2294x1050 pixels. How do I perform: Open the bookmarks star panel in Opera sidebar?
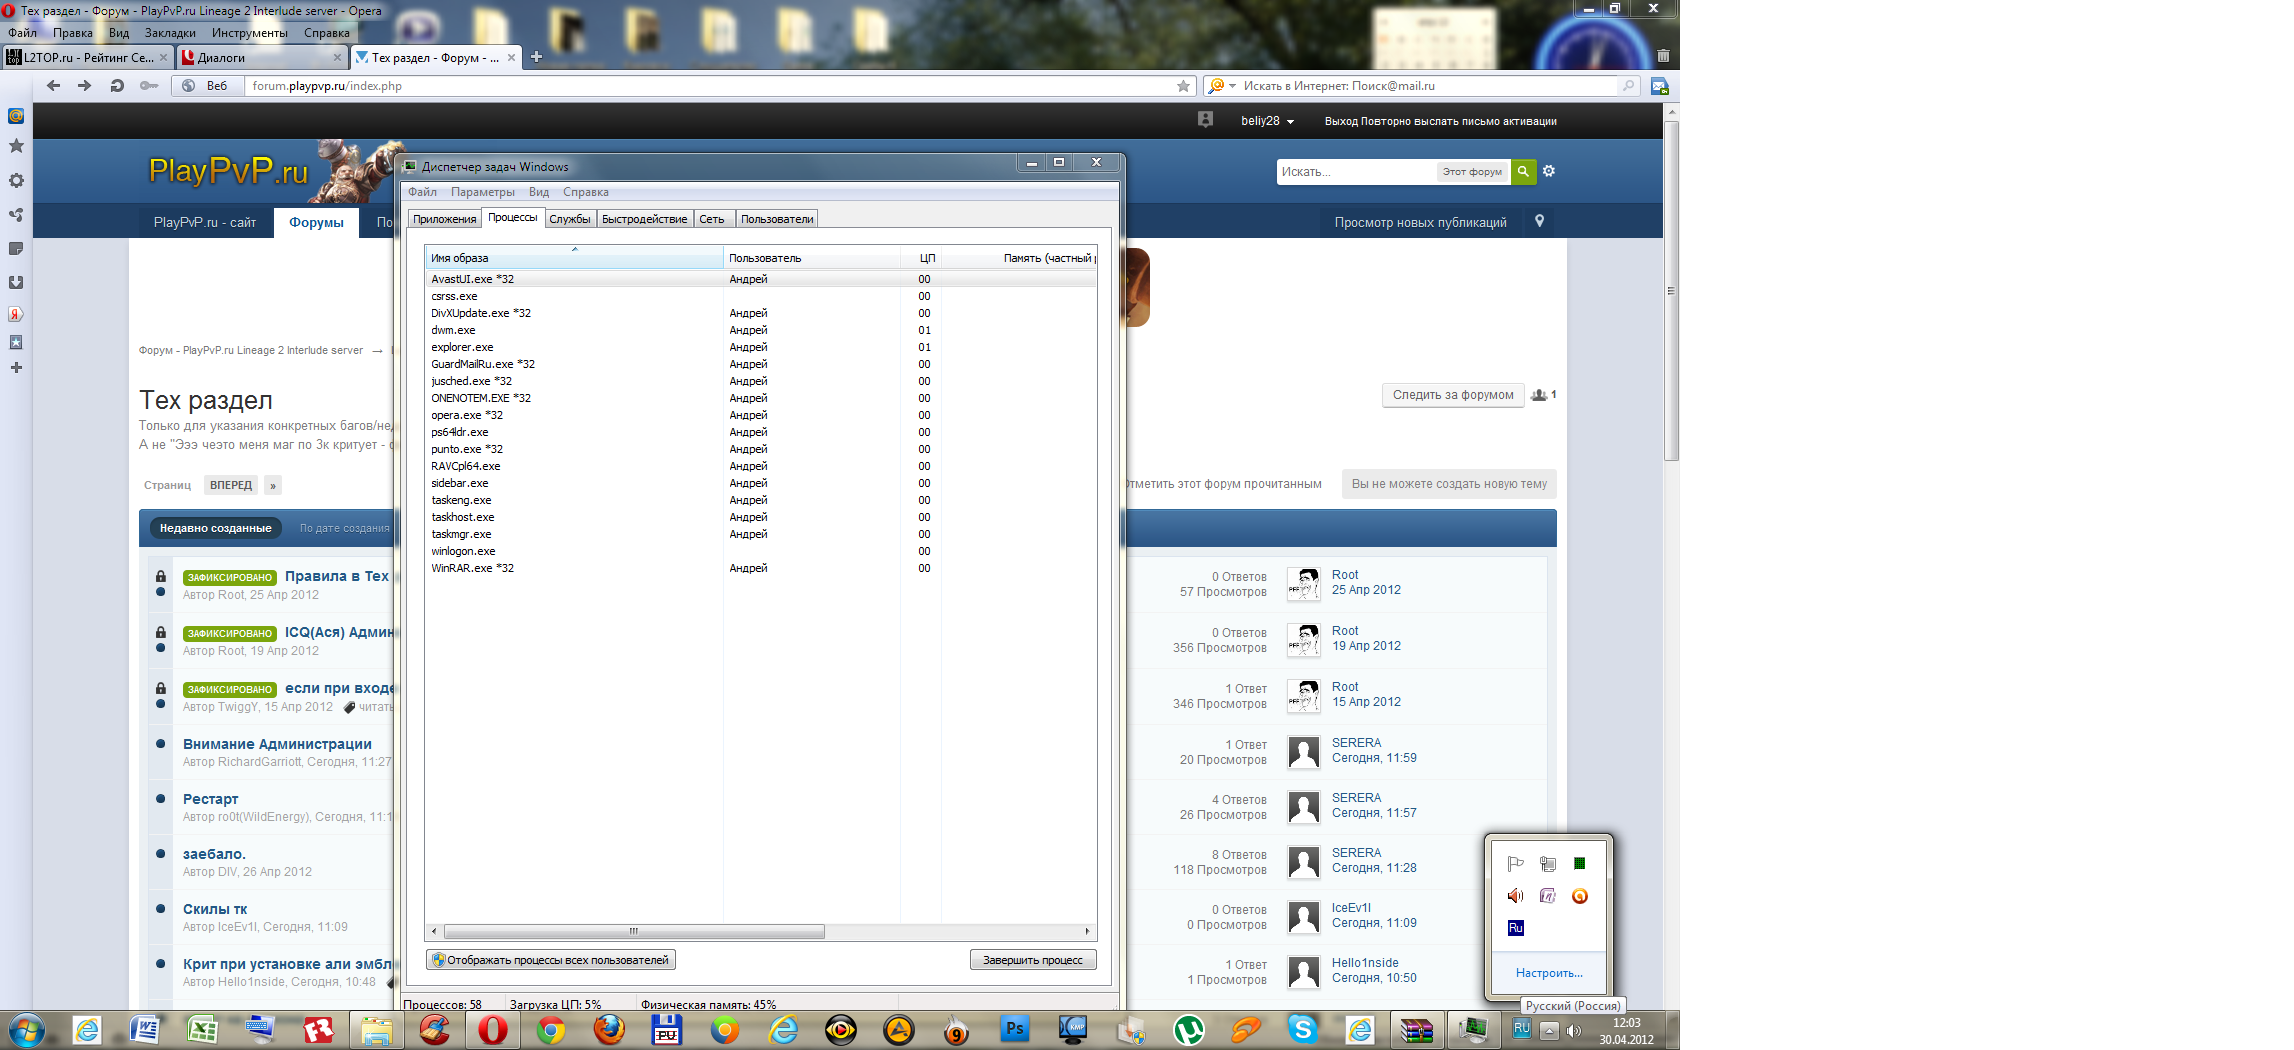(x=16, y=146)
